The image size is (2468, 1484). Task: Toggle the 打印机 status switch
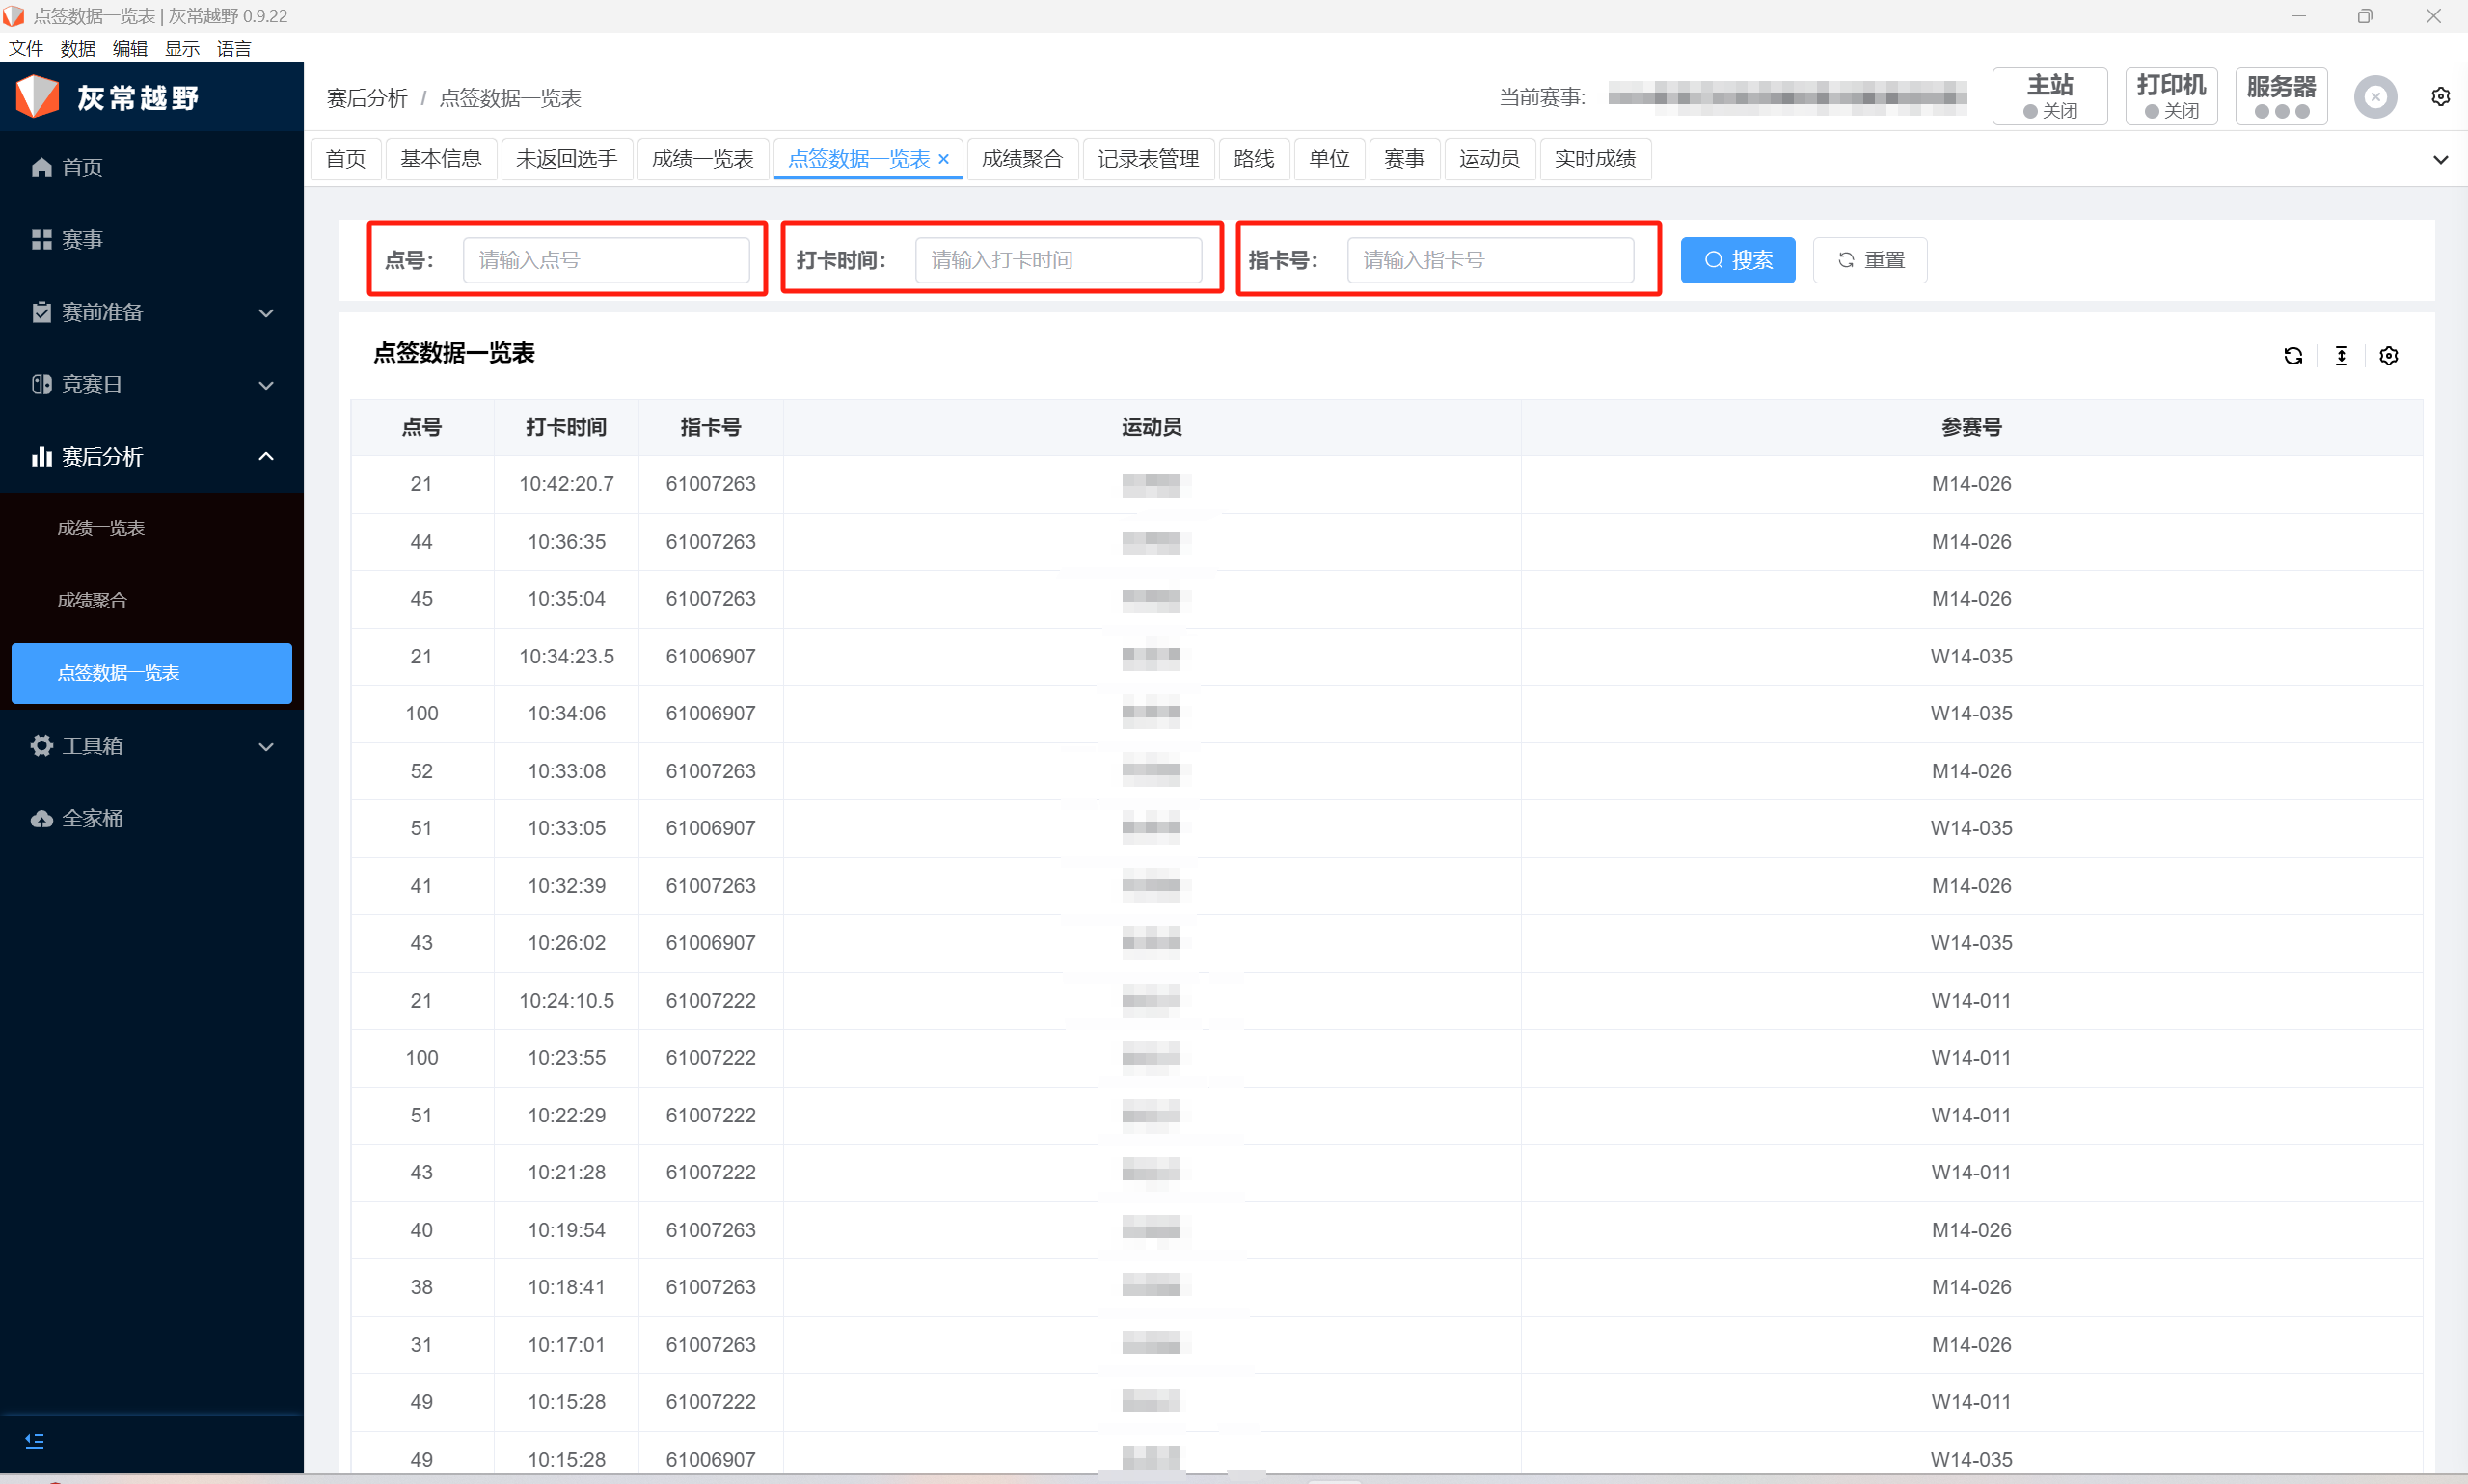[2171, 97]
